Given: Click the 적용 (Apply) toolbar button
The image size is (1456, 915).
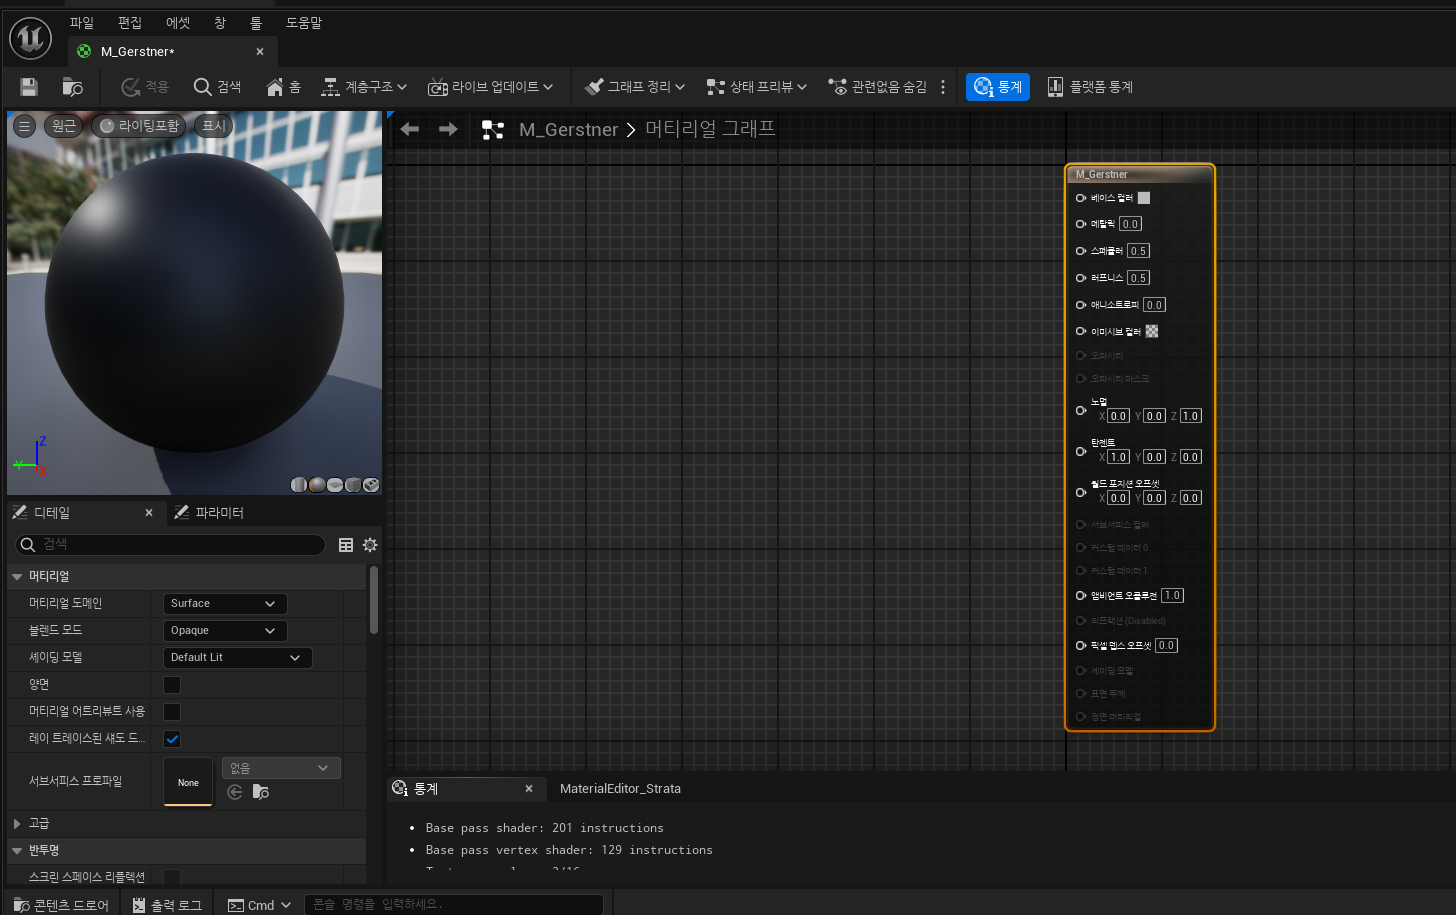Looking at the screenshot, I should (x=145, y=87).
